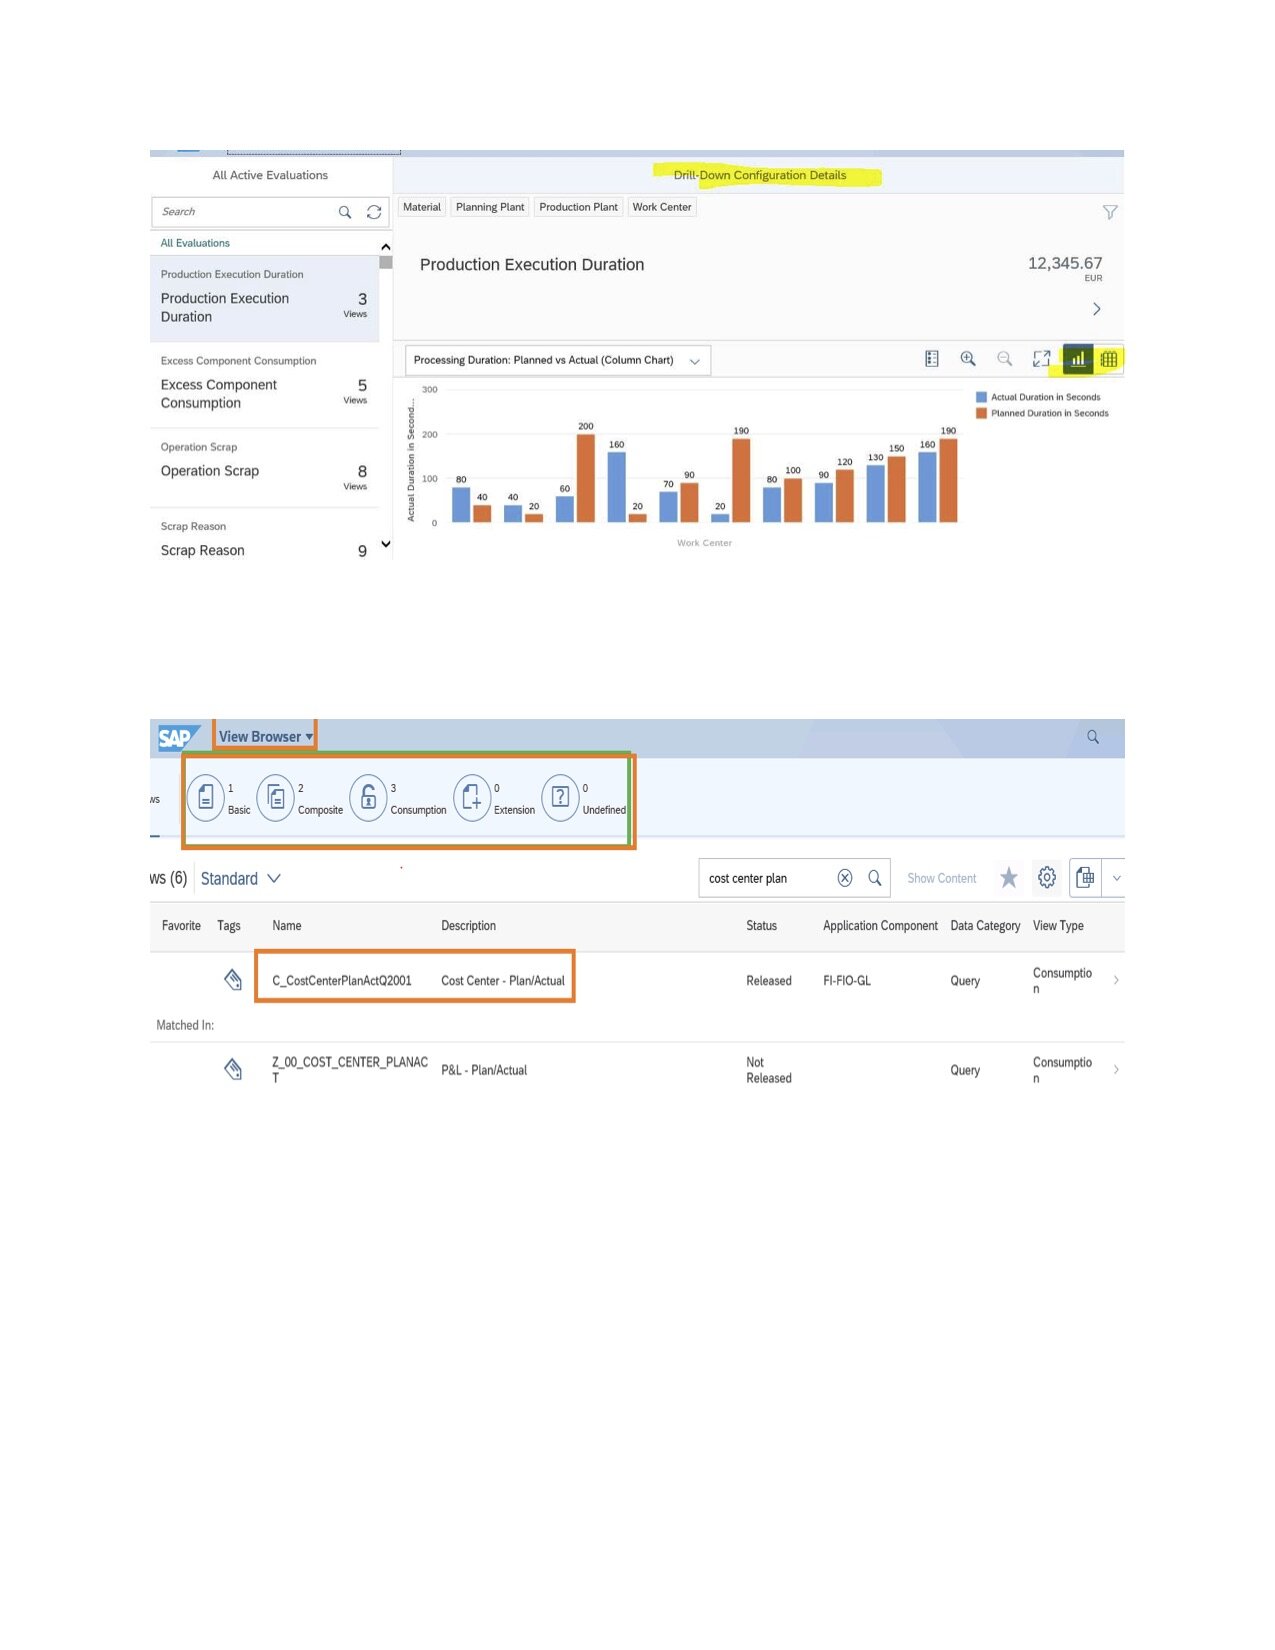Filter by Composite view type icon
Viewport: 1275px width, 1650px height.
(x=276, y=798)
